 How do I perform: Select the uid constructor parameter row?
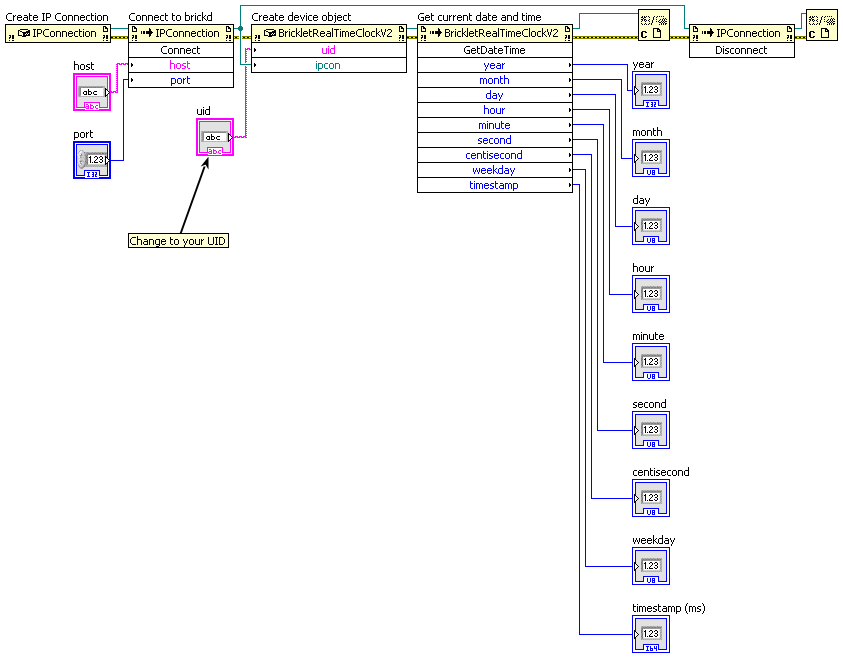pyautogui.click(x=329, y=50)
